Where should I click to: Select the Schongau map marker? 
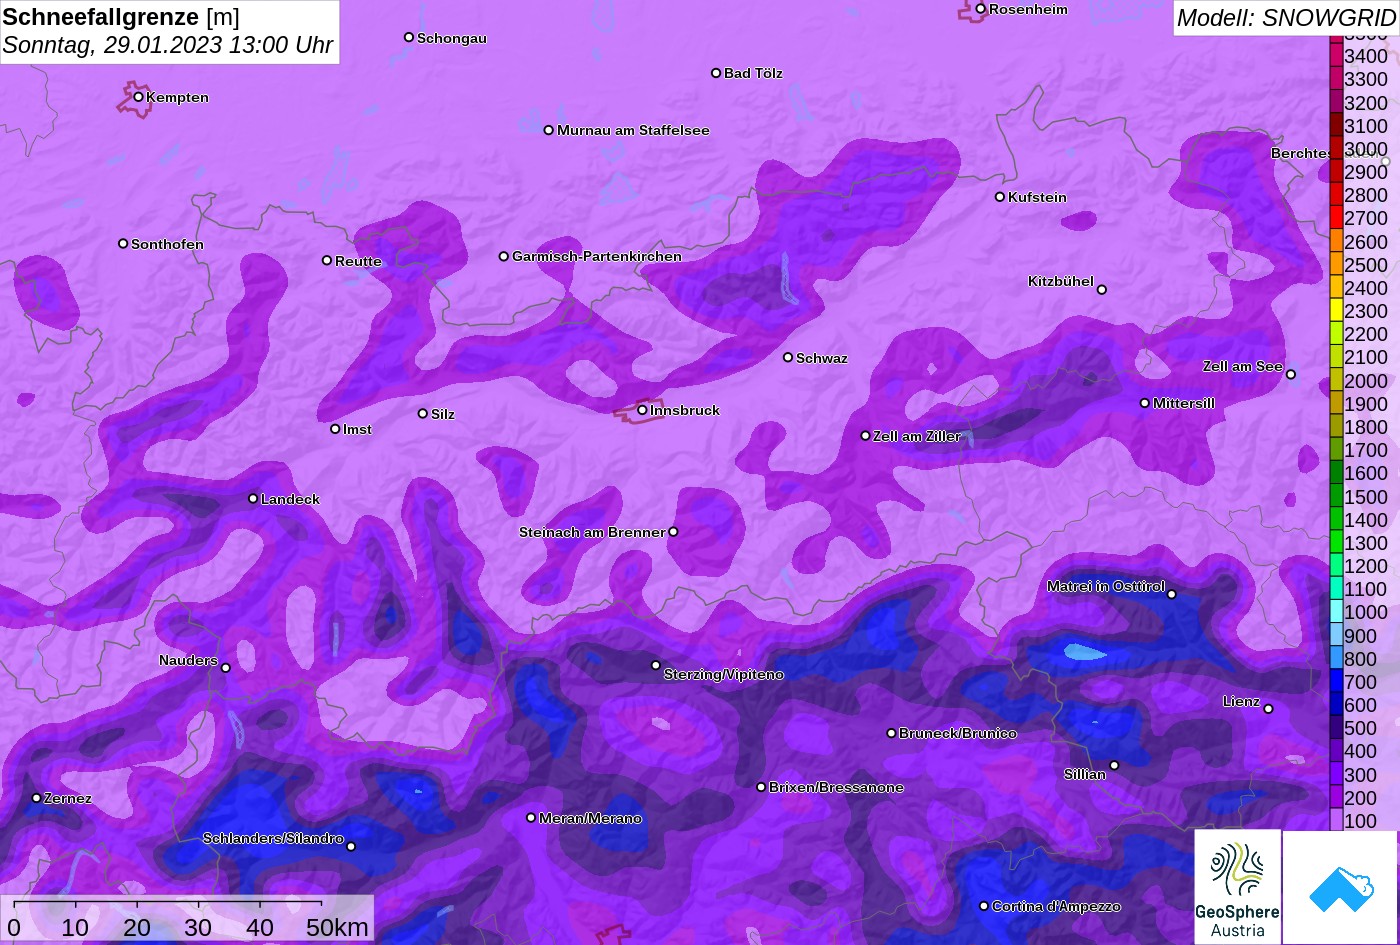409,37
